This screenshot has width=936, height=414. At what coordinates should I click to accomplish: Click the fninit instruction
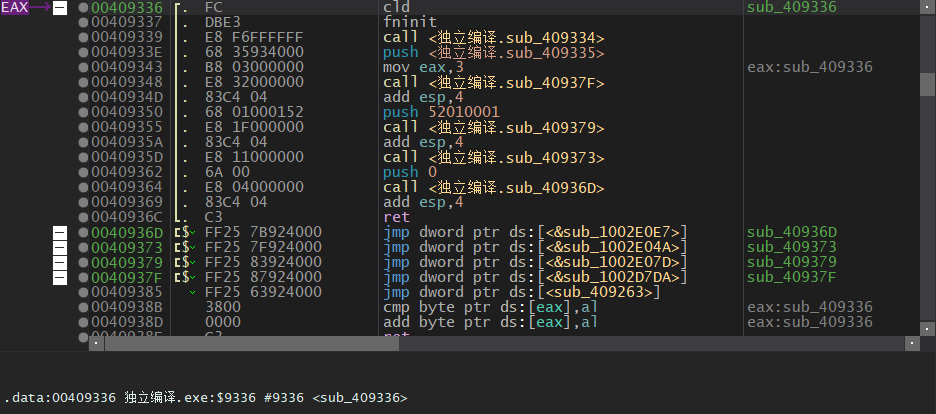point(410,23)
